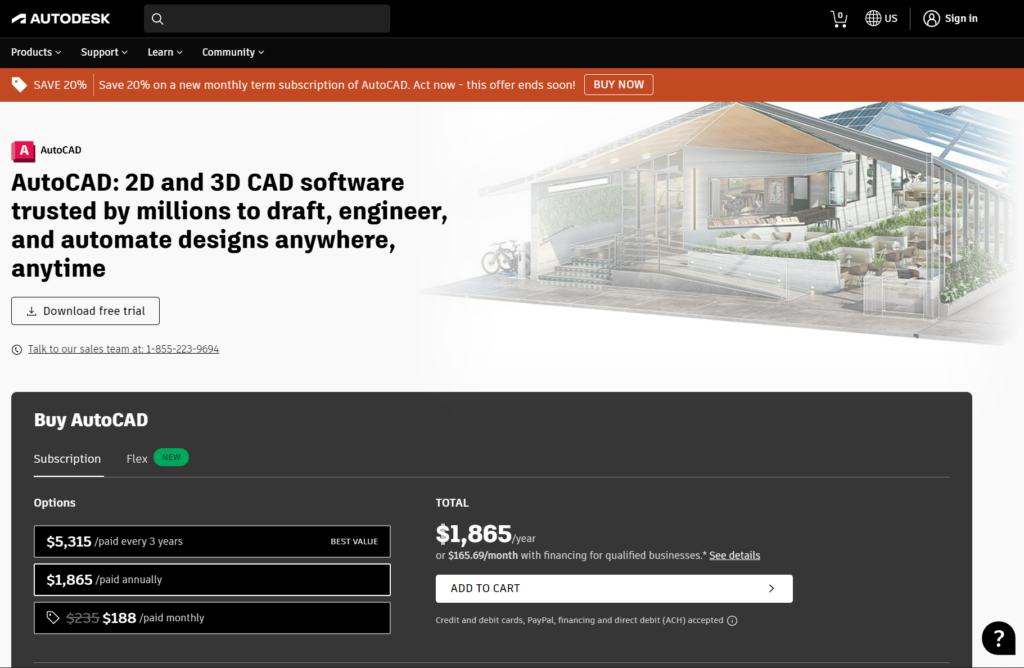
Task: Click the Options label
Action: pos(55,503)
